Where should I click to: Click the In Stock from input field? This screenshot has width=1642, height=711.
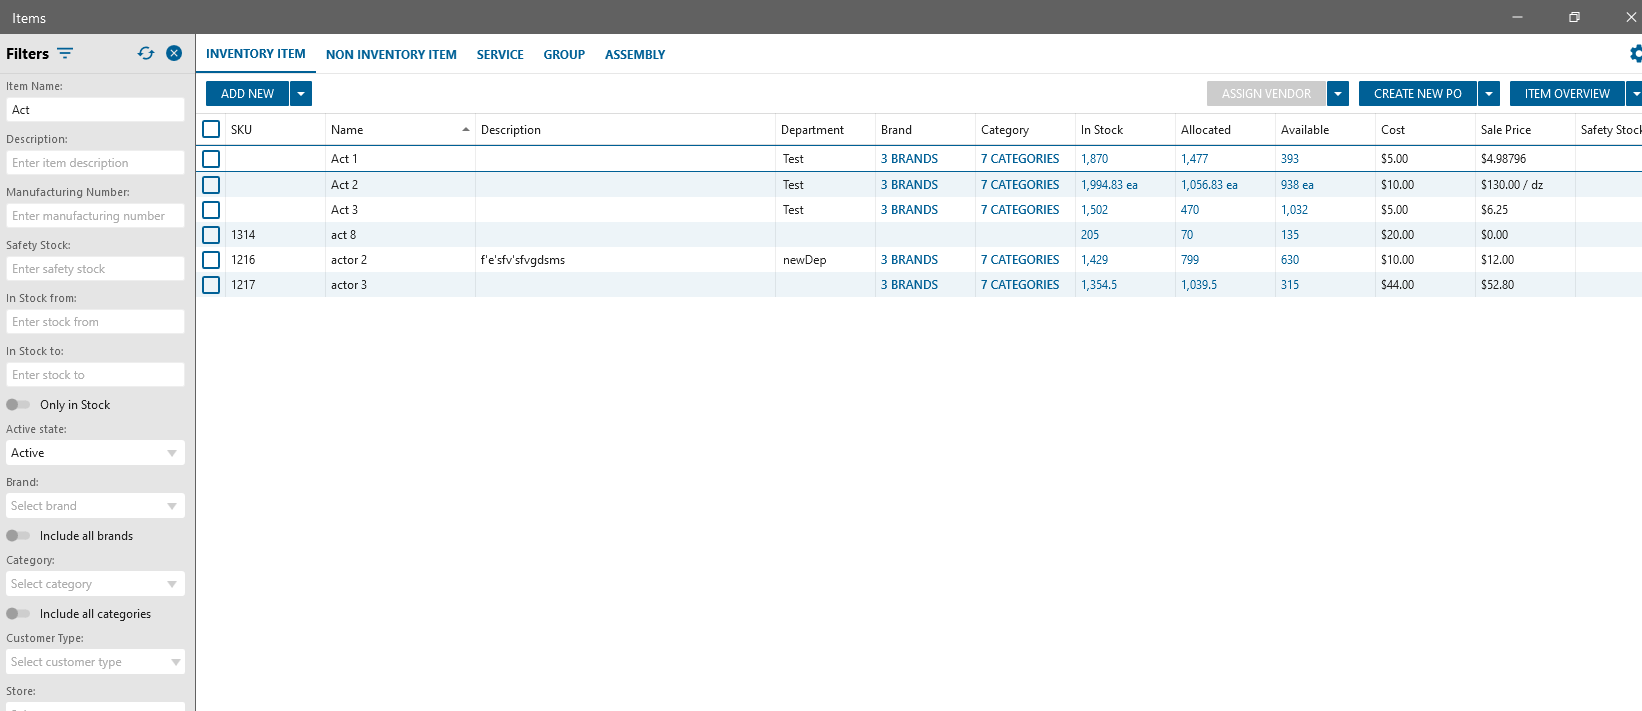pos(95,322)
